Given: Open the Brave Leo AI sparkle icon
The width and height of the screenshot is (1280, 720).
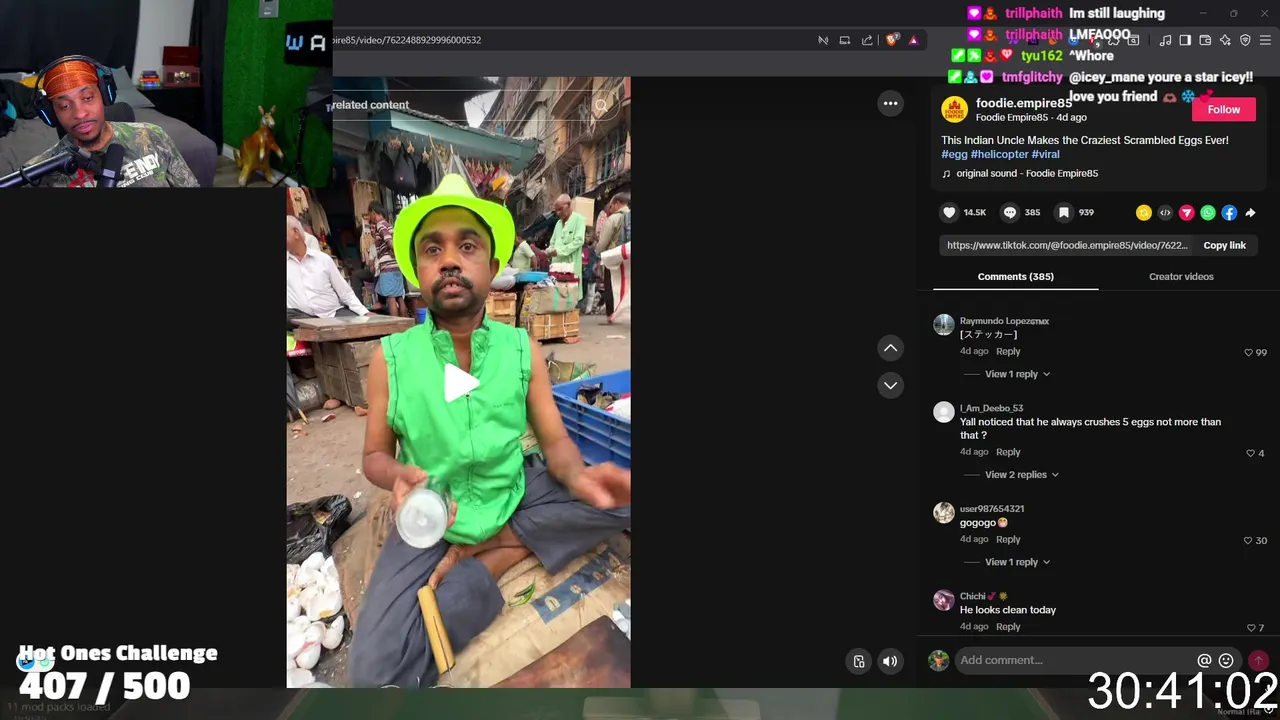Looking at the screenshot, I should click(x=1225, y=40).
